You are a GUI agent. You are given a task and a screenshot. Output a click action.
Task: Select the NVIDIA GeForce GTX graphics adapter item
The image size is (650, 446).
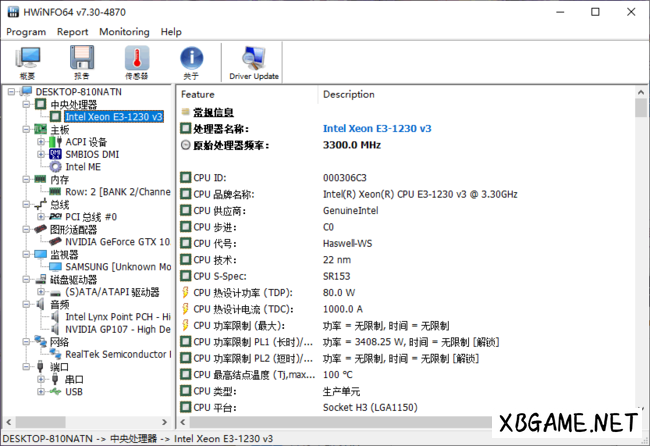[x=117, y=242]
